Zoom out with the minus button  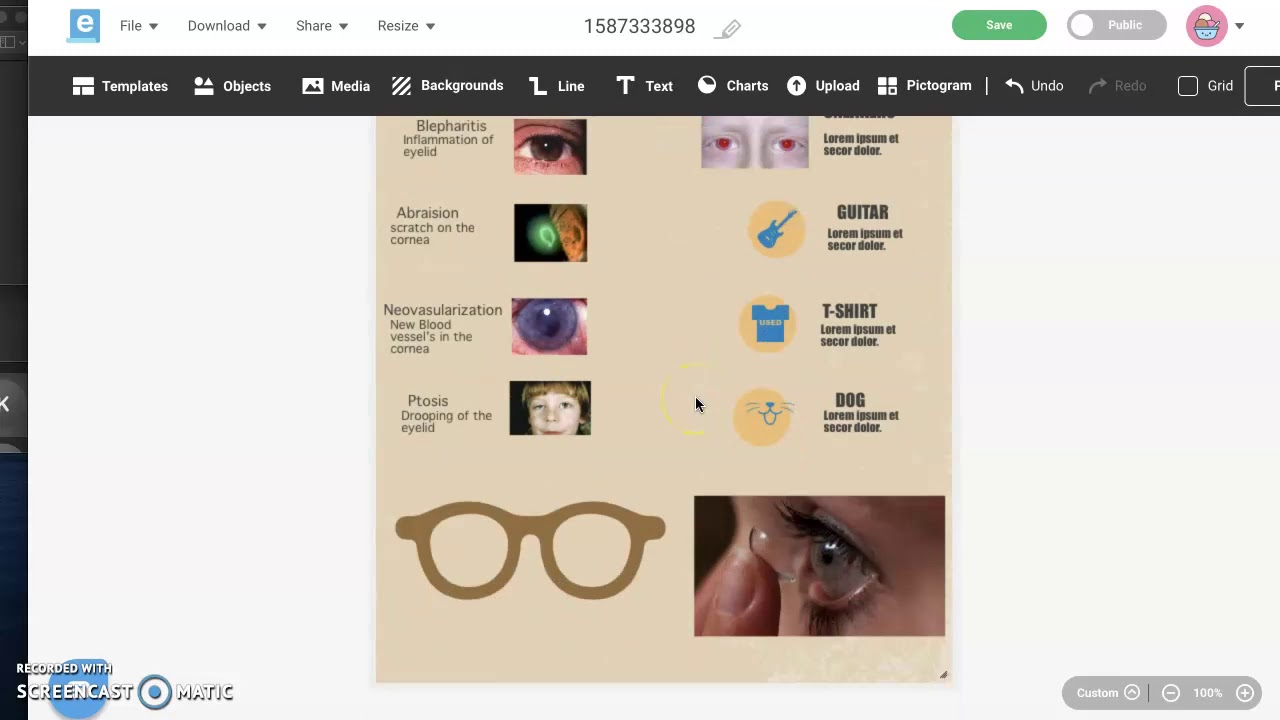[x=1171, y=693]
